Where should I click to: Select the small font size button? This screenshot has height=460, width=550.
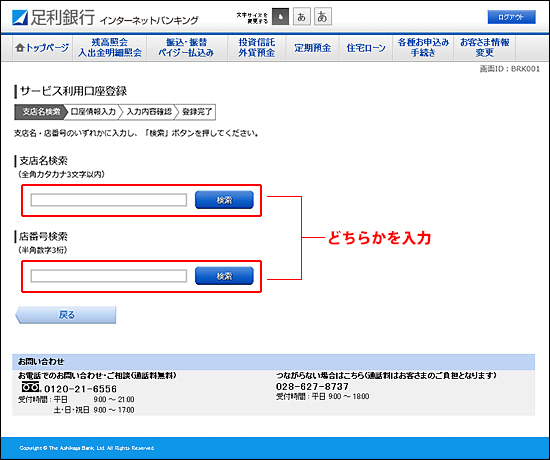pyautogui.click(x=281, y=17)
